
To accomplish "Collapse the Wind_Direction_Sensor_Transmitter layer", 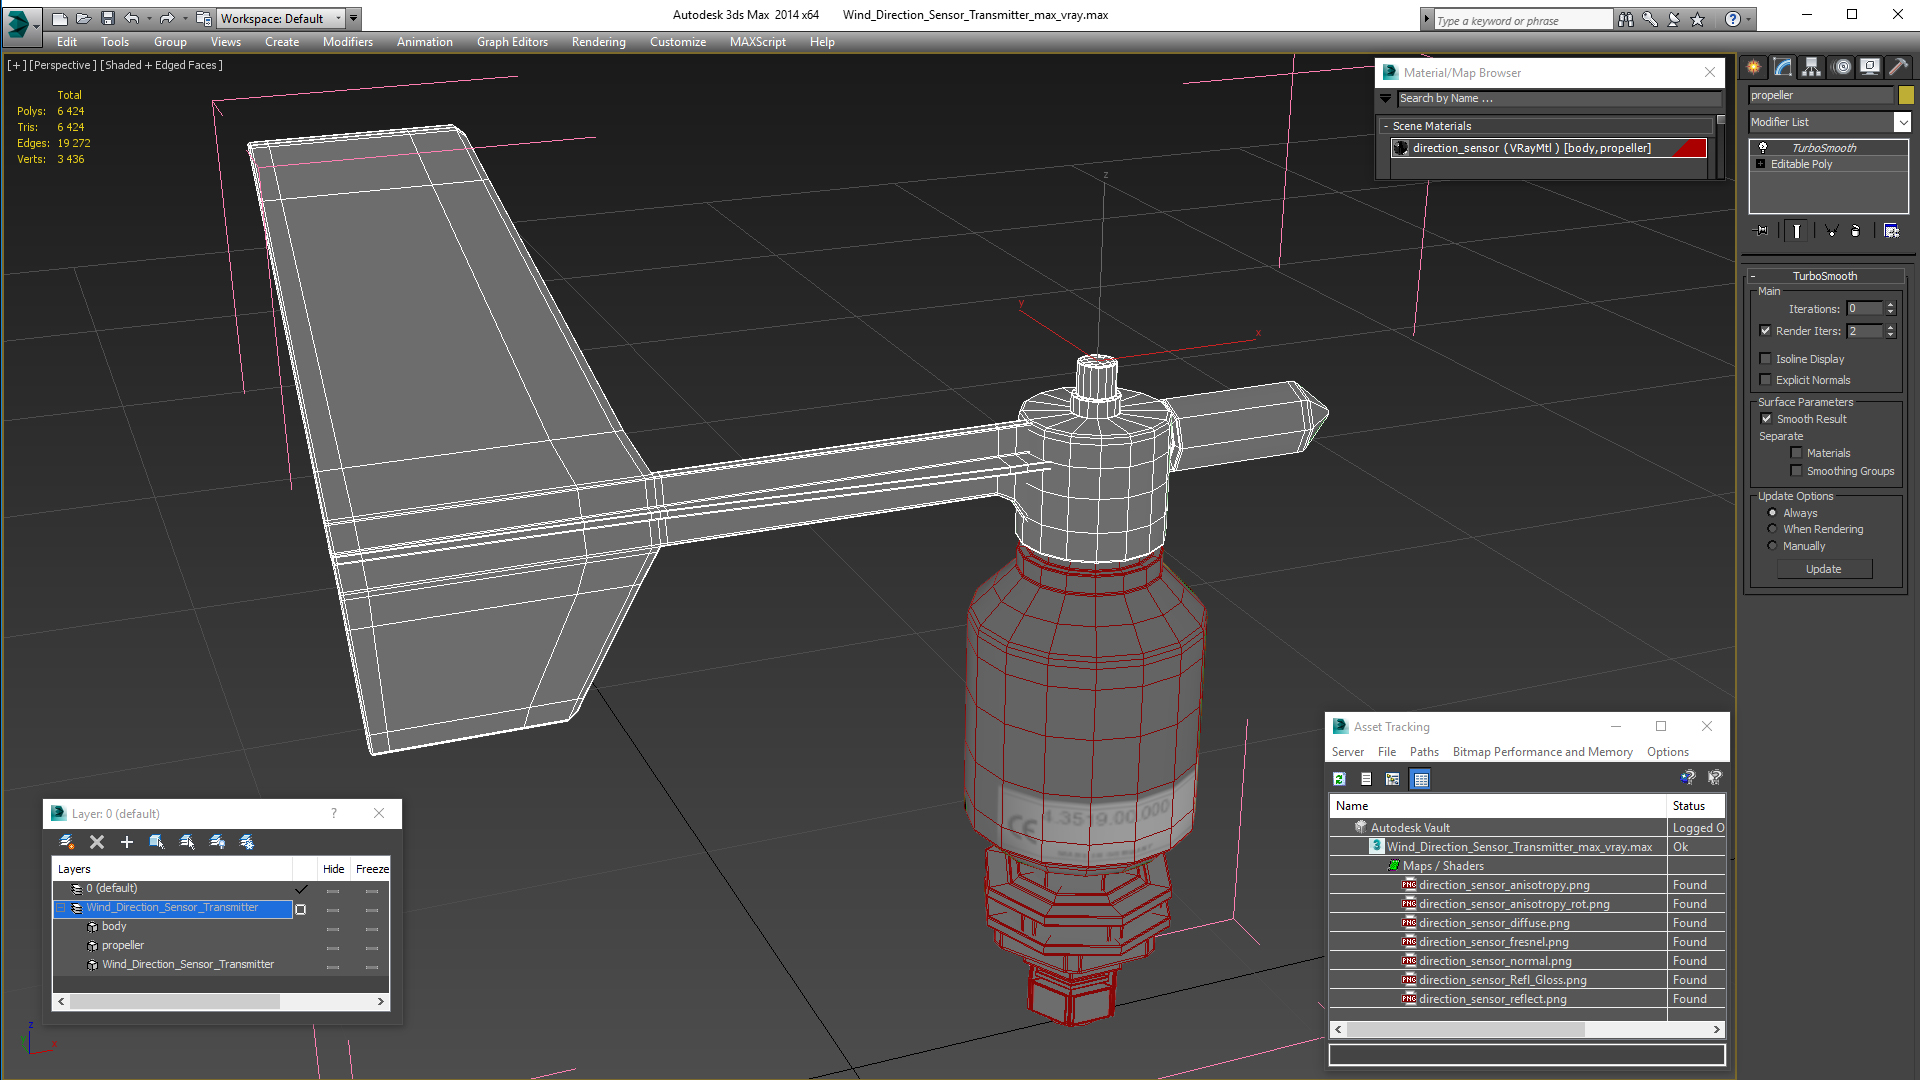I will pos(61,908).
